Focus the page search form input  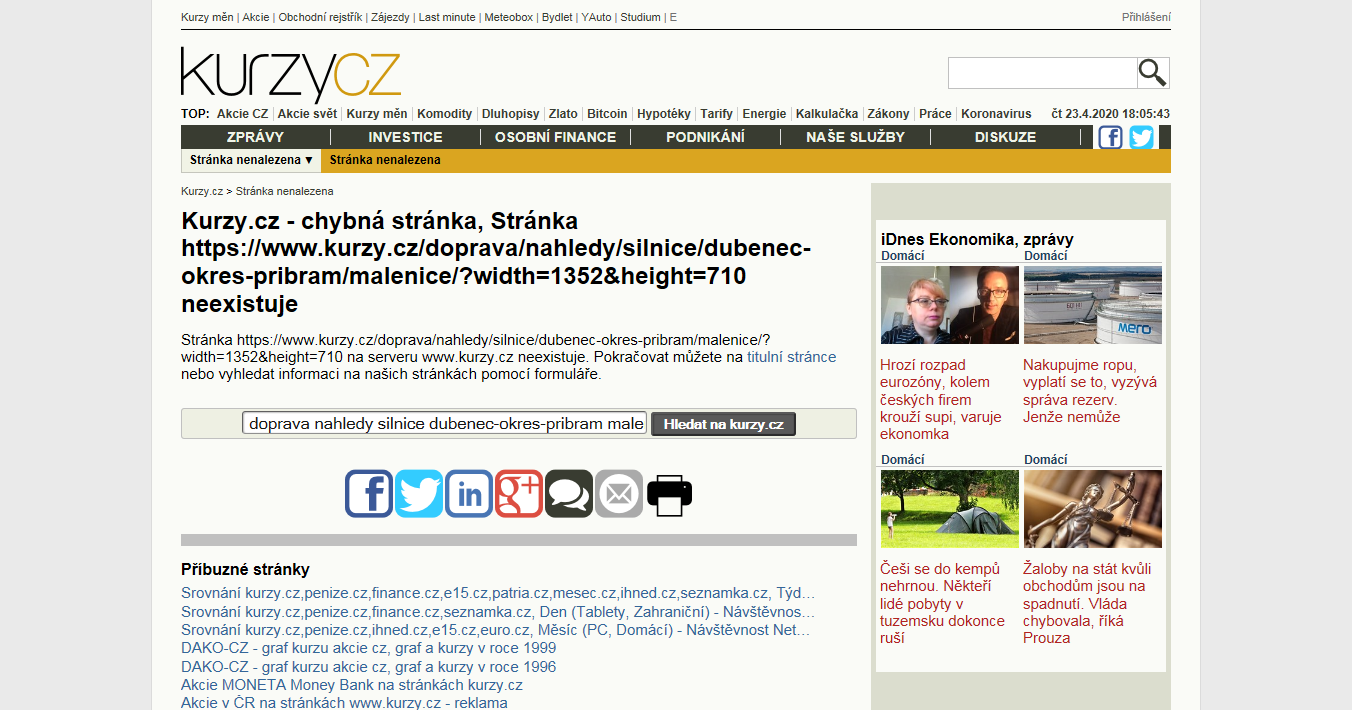445,423
